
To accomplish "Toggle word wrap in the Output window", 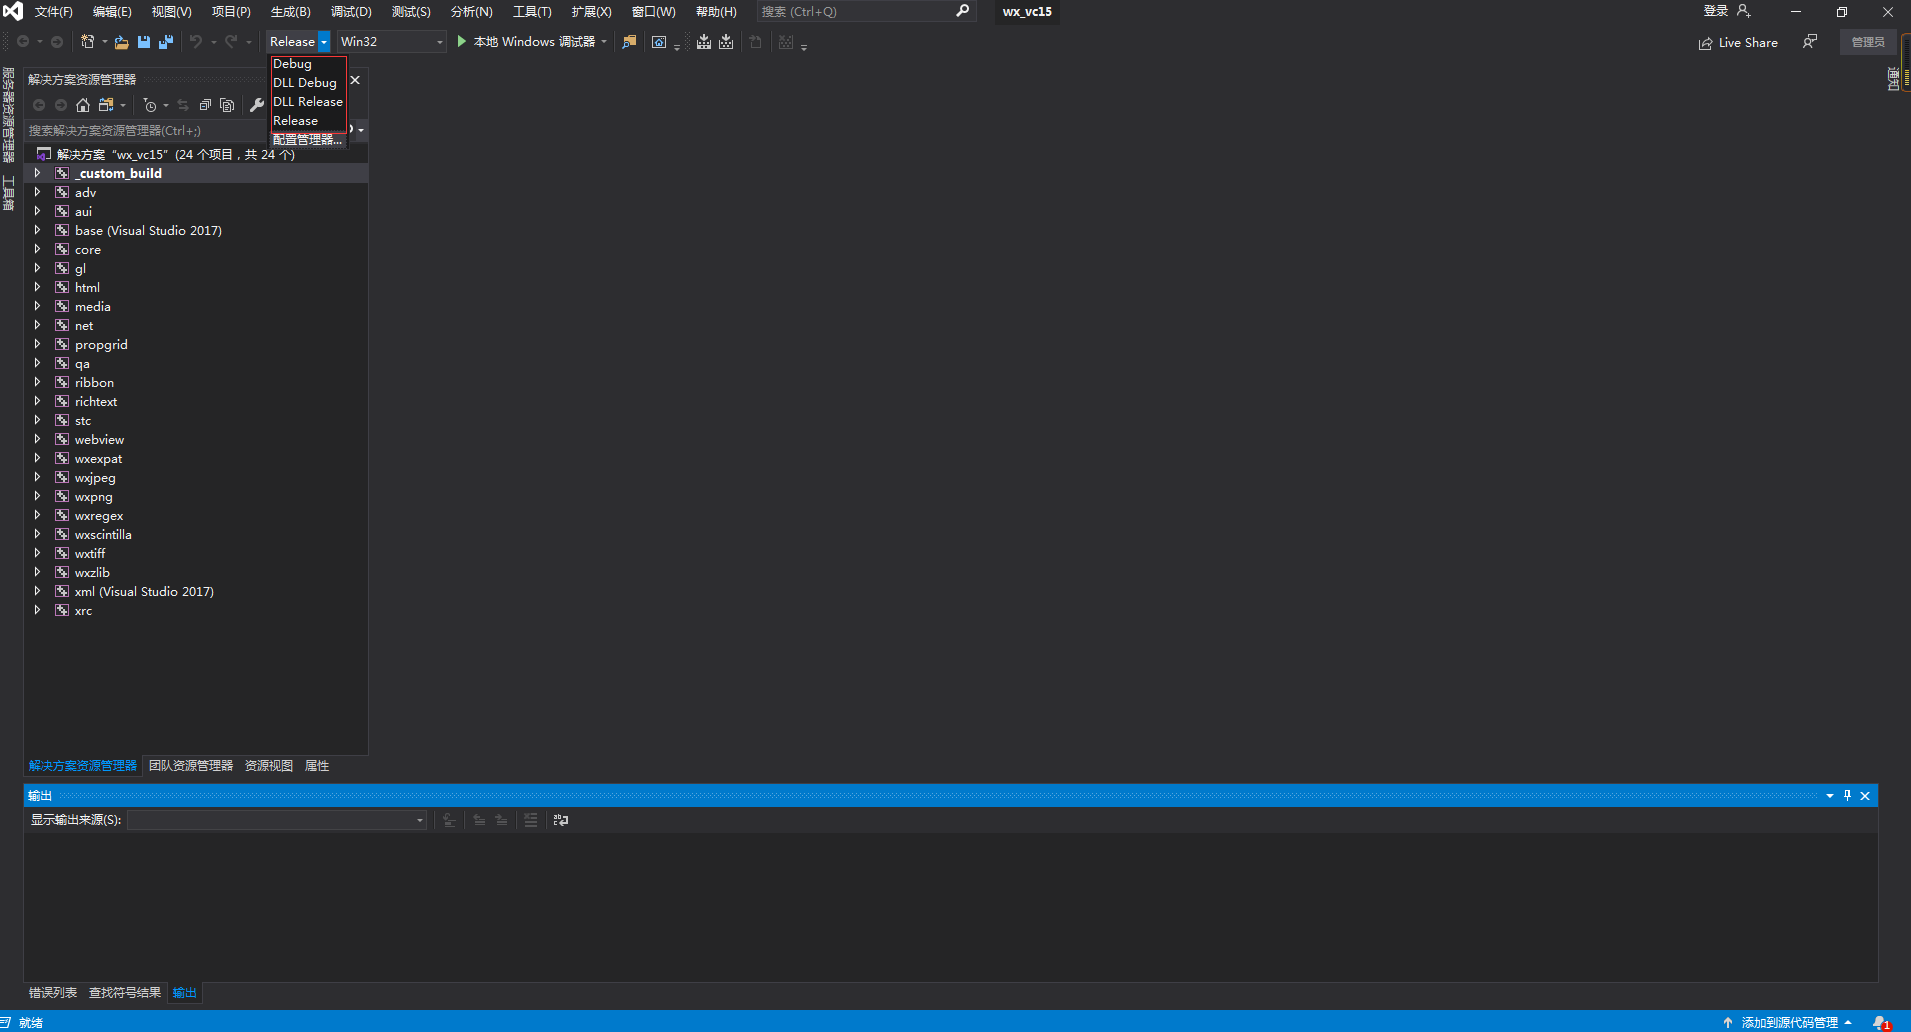I will click(561, 820).
